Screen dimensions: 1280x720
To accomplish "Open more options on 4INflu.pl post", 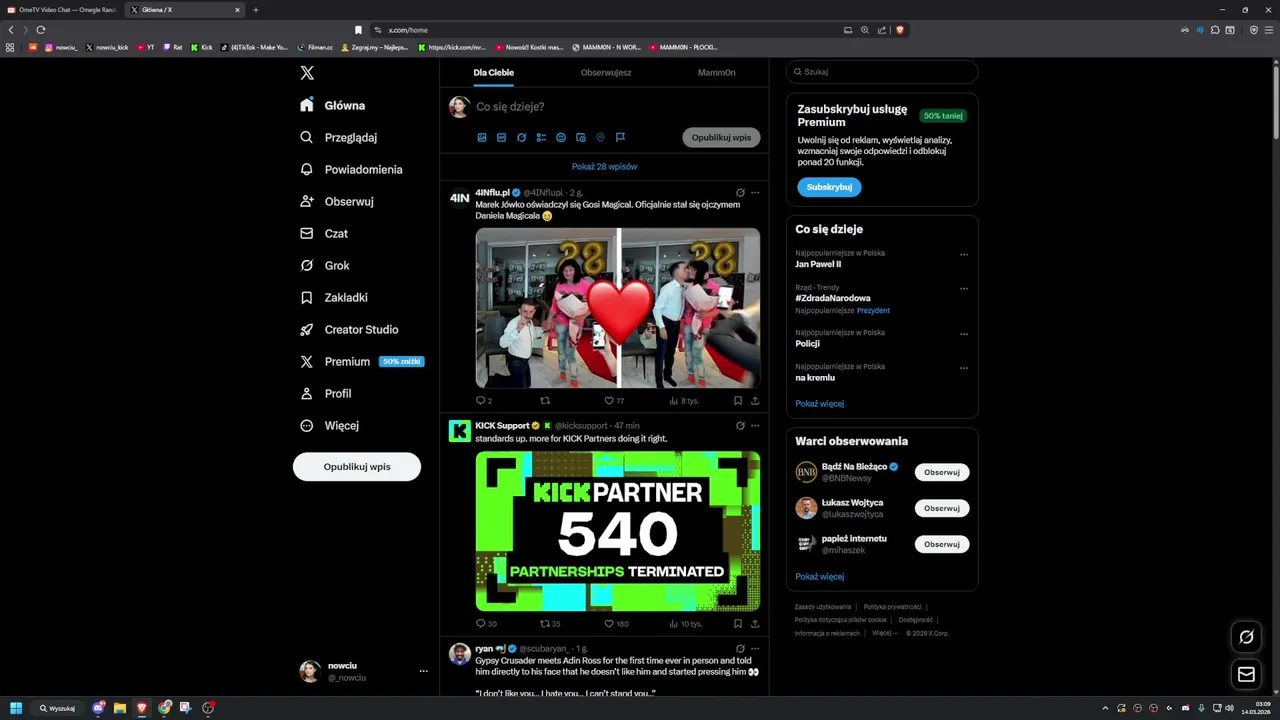I will pyautogui.click(x=755, y=192).
